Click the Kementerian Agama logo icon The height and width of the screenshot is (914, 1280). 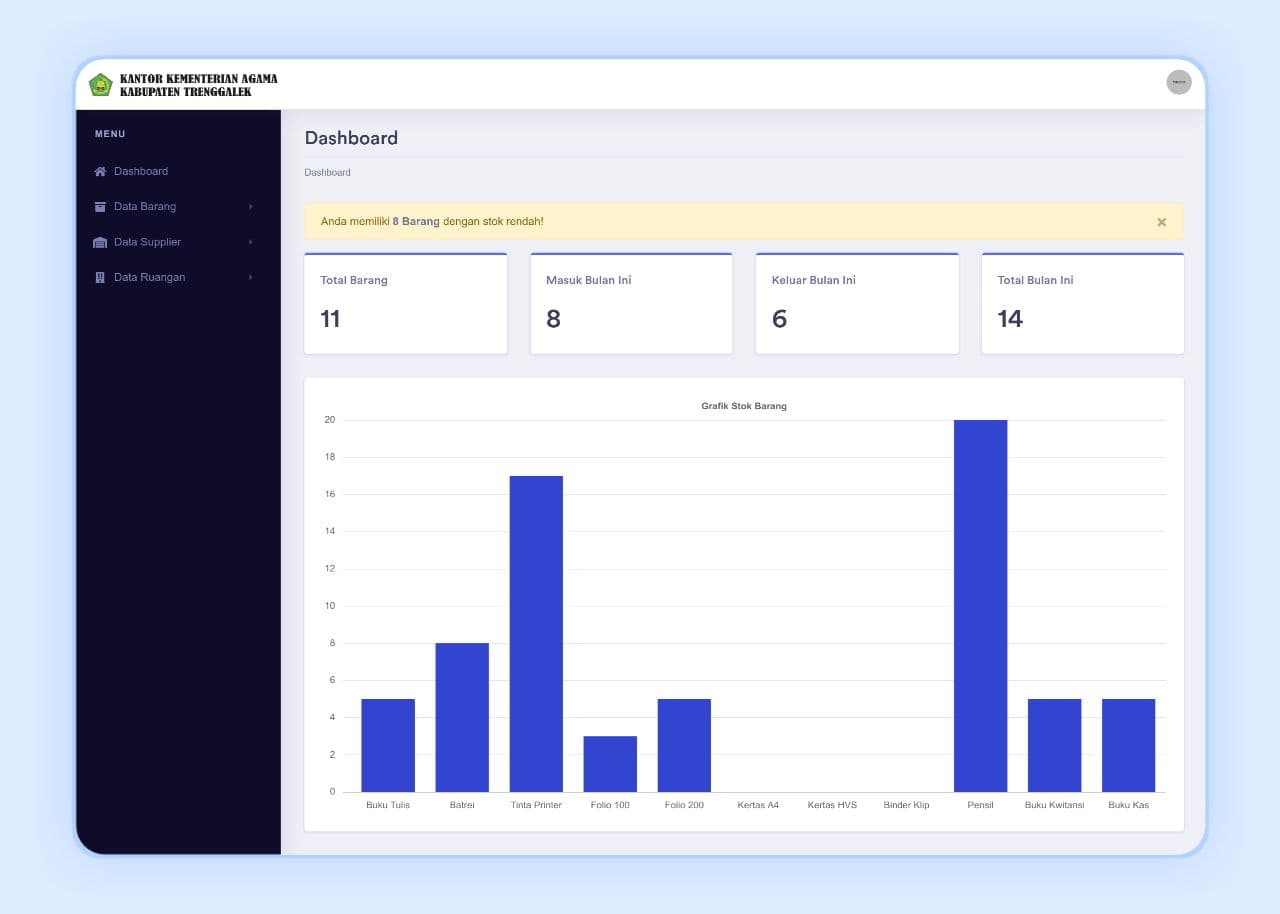coord(100,85)
